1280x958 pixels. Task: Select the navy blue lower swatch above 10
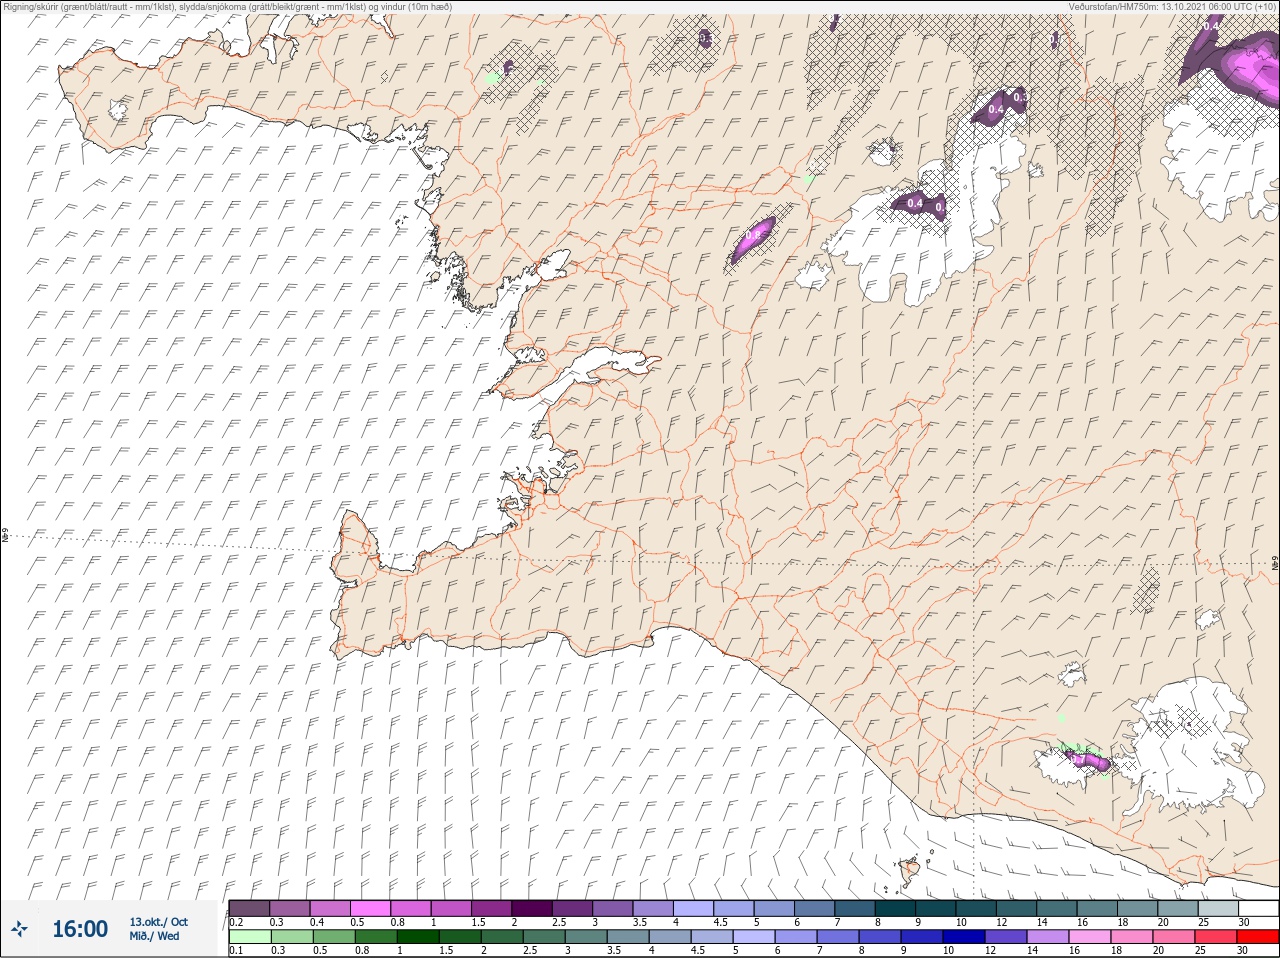click(x=963, y=937)
